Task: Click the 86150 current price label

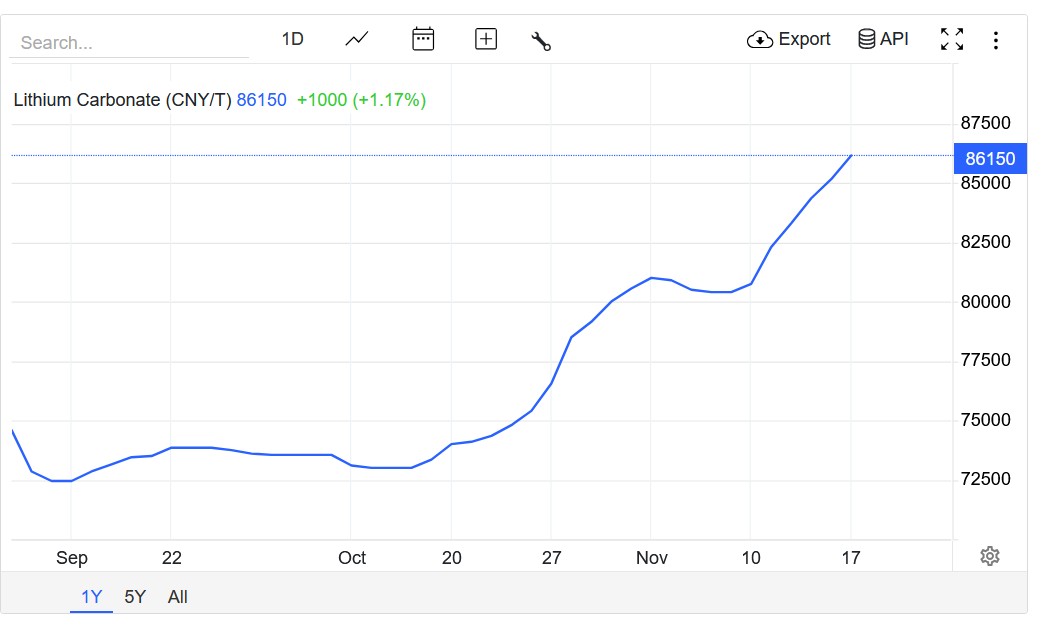Action: (x=990, y=159)
